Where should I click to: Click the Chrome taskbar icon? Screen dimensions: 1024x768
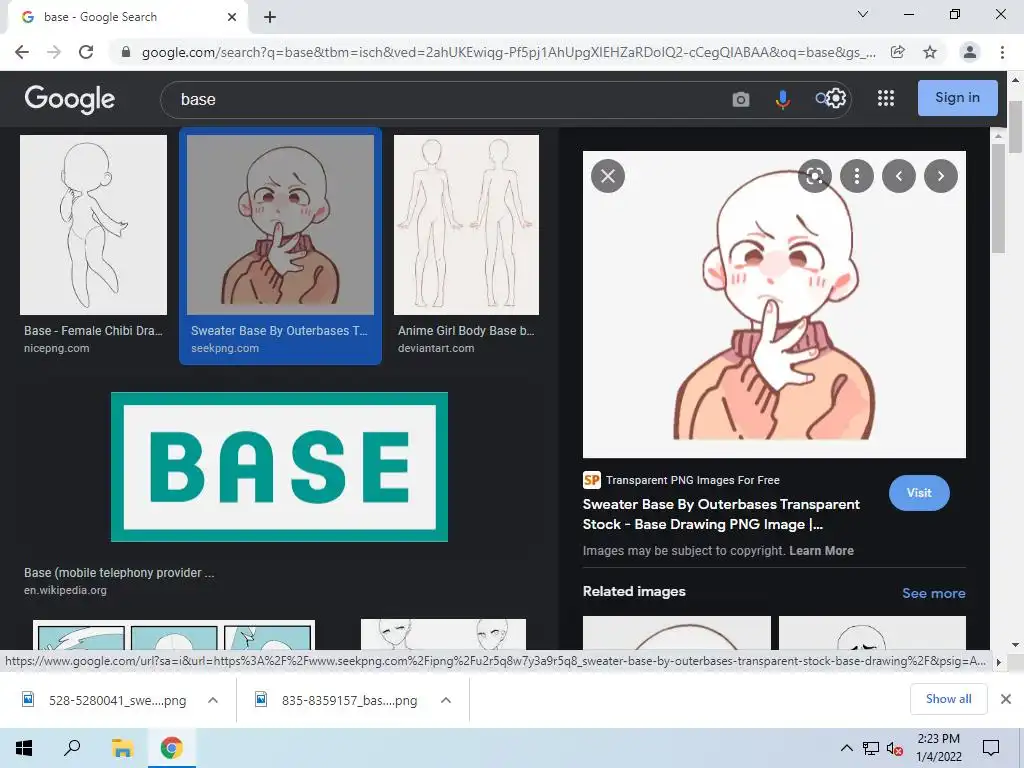172,748
